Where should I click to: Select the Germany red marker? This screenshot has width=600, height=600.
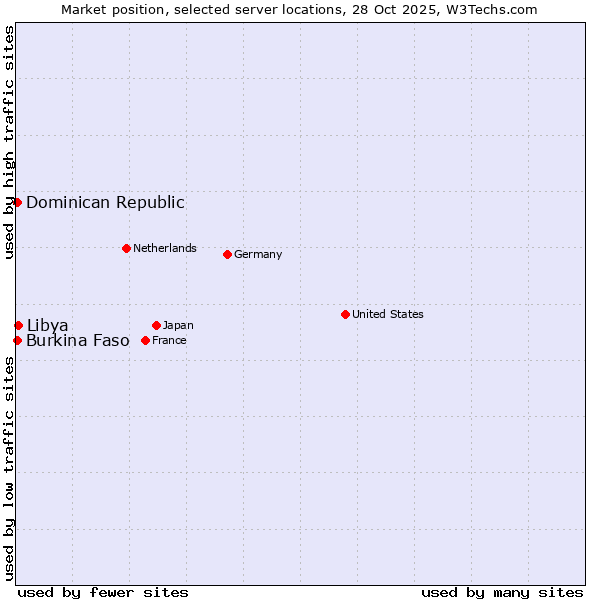[x=227, y=254]
